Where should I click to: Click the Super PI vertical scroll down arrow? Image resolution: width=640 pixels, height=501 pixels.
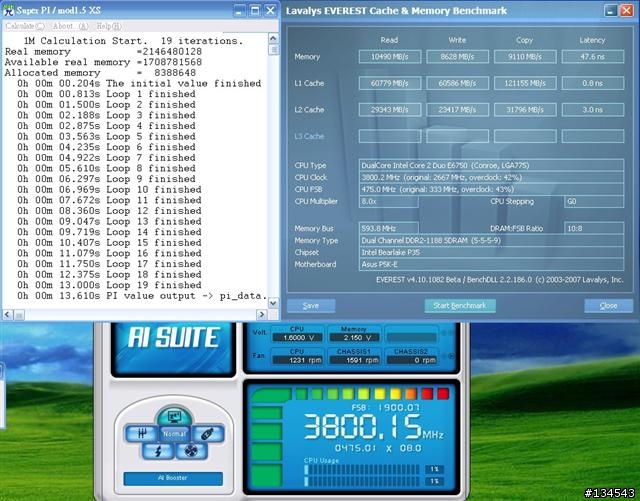[x=273, y=303]
